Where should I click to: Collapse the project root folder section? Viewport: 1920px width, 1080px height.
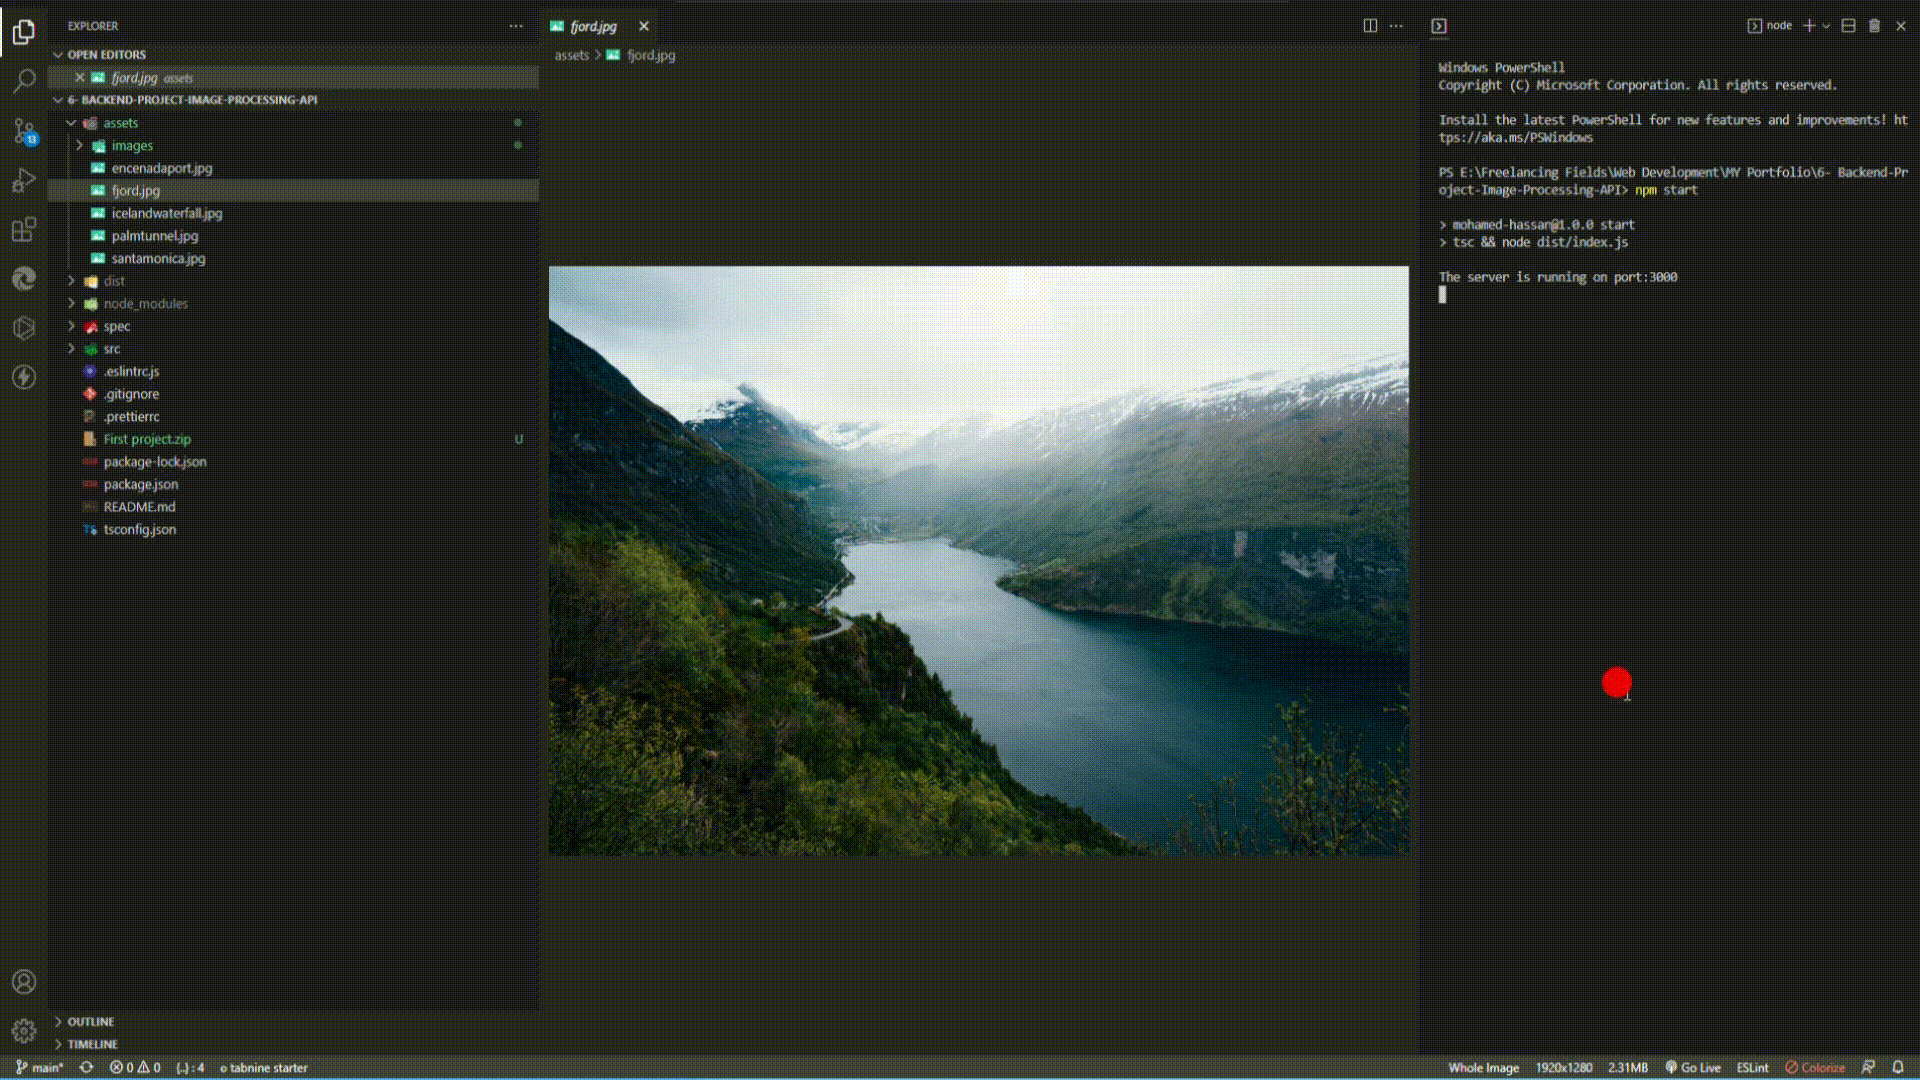(58, 100)
